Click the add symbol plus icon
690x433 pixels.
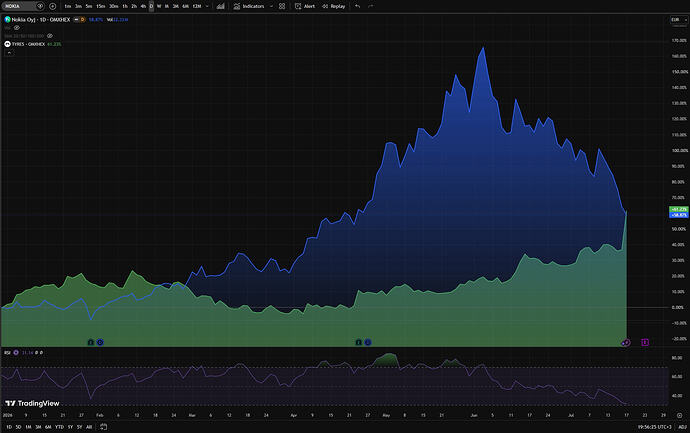click(52, 6)
